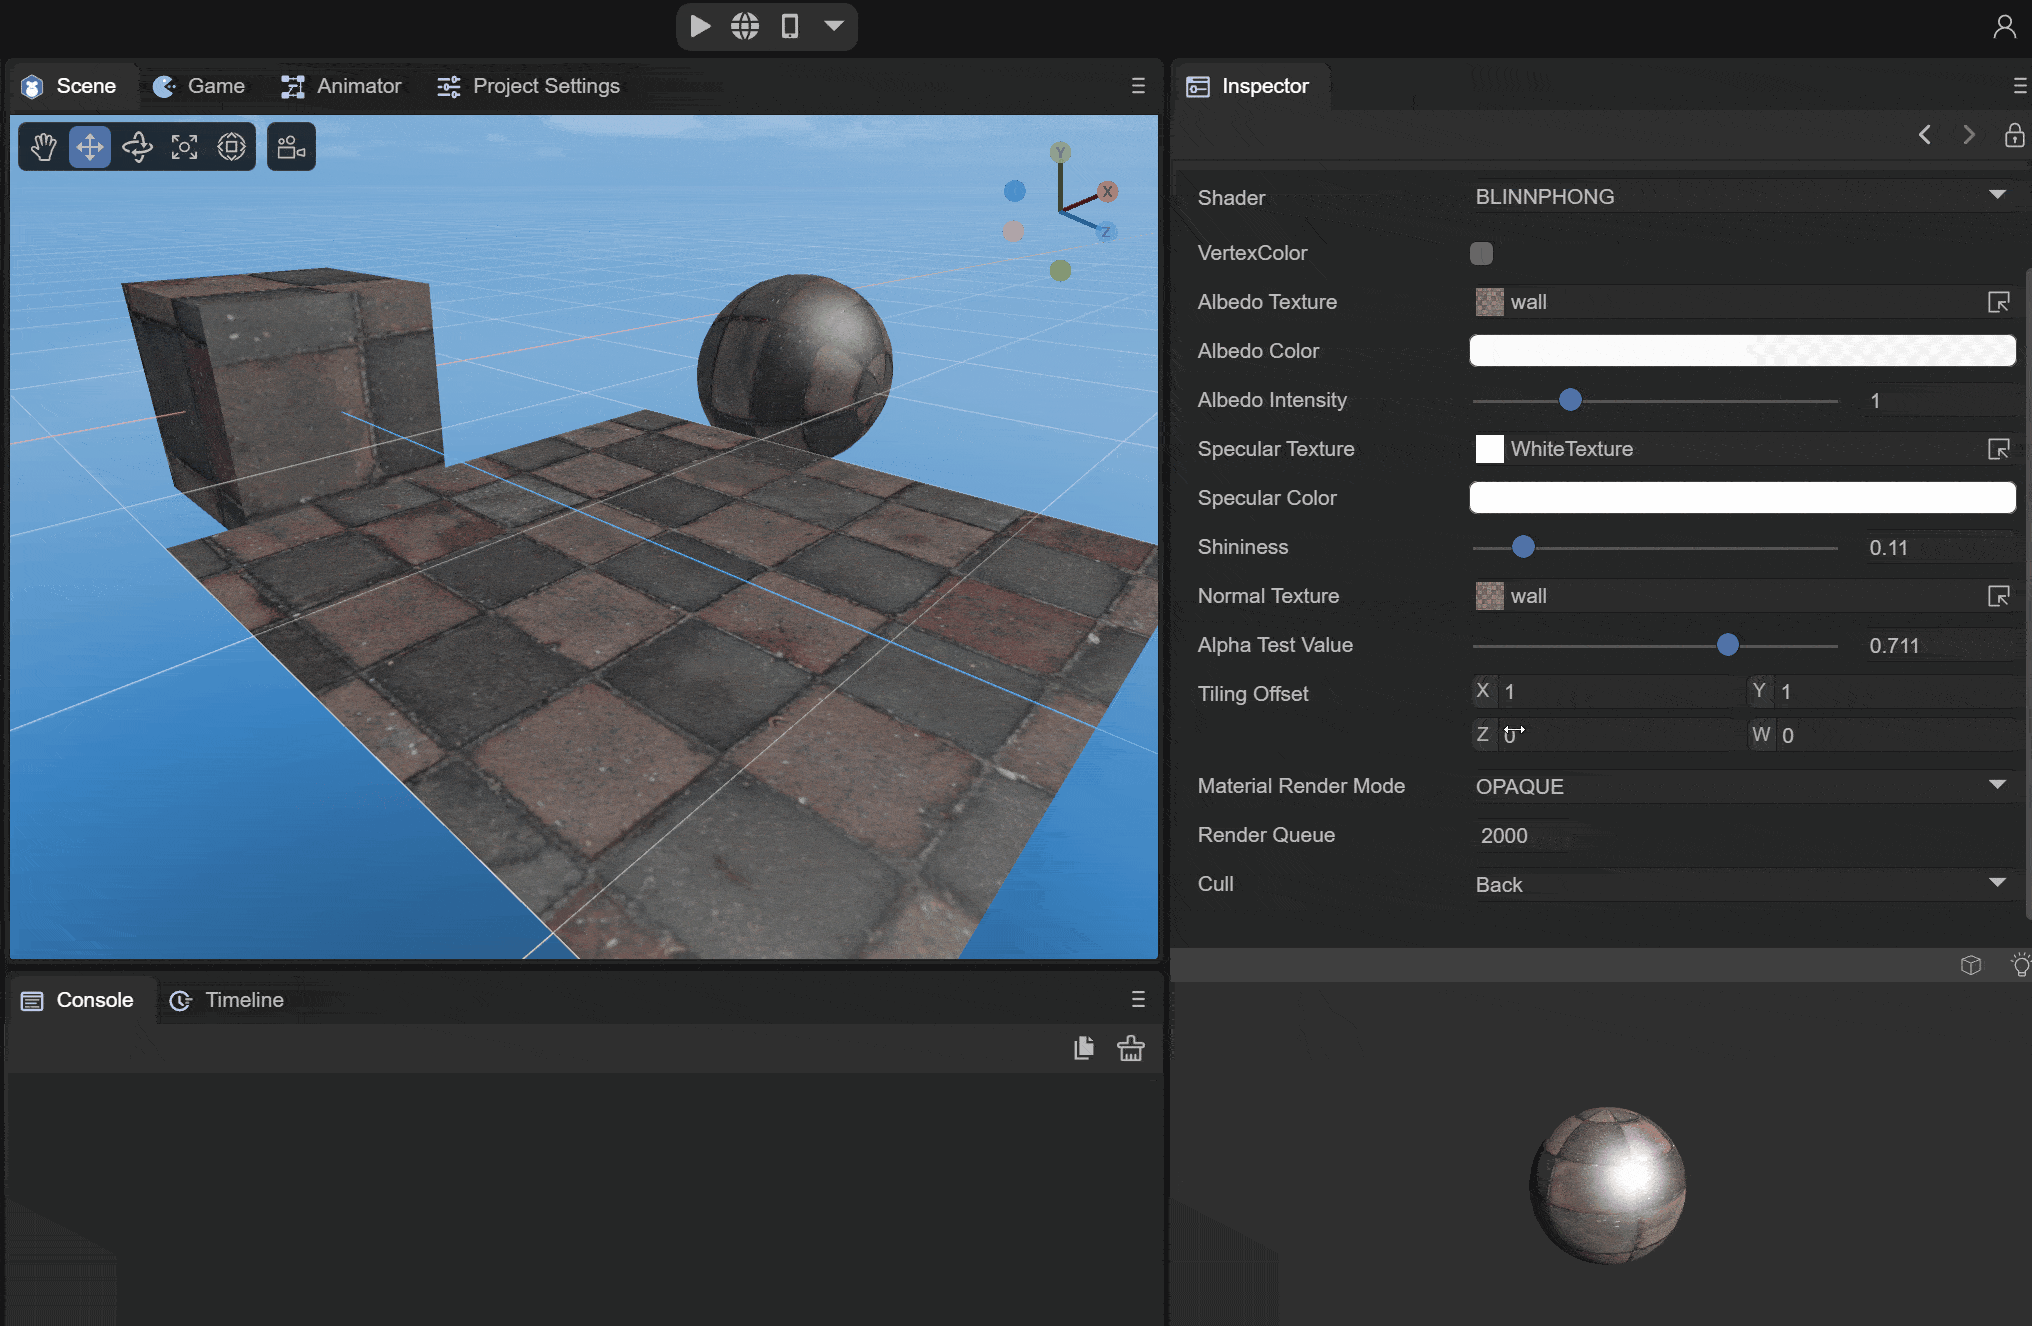Toggle the preview light bulb icon
This screenshot has width=2032, height=1326.
pos(2020,965)
